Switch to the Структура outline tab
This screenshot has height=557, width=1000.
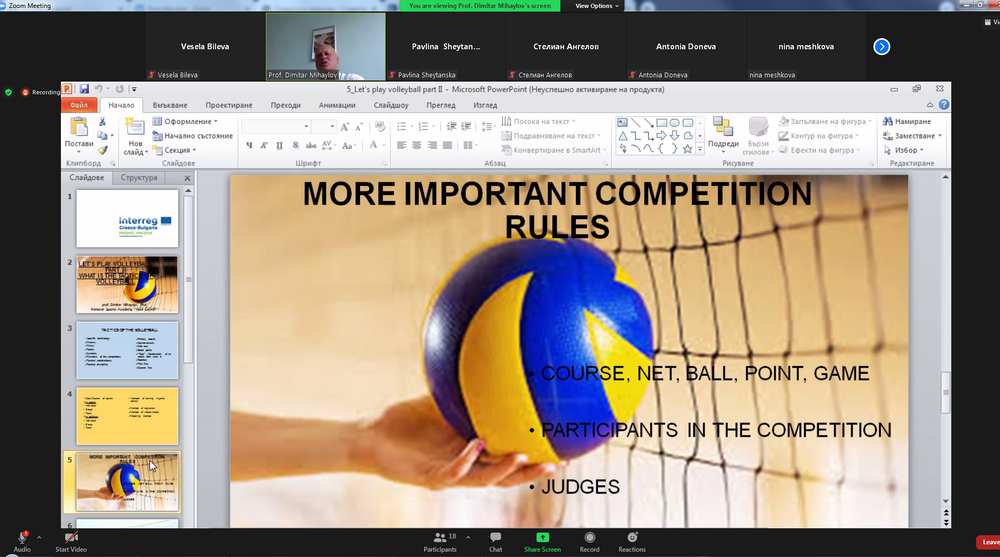point(139,178)
